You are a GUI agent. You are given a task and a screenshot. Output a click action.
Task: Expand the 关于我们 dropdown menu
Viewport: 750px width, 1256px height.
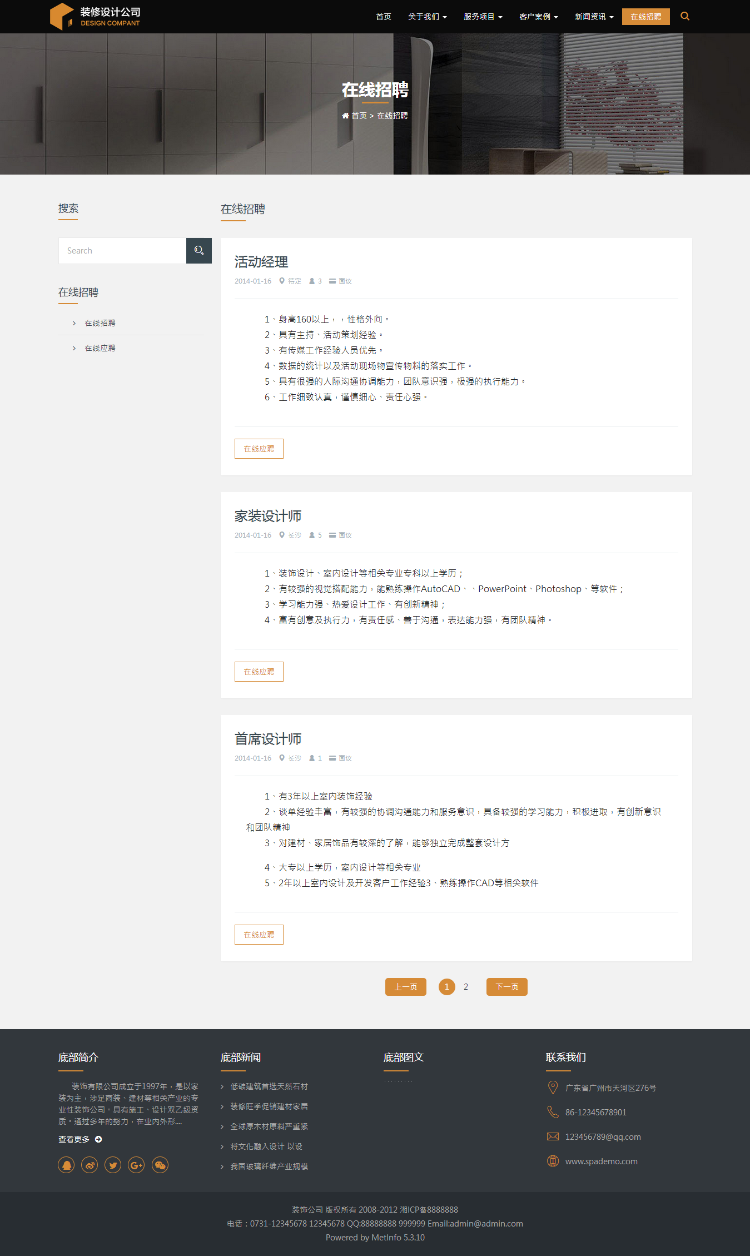[427, 16]
